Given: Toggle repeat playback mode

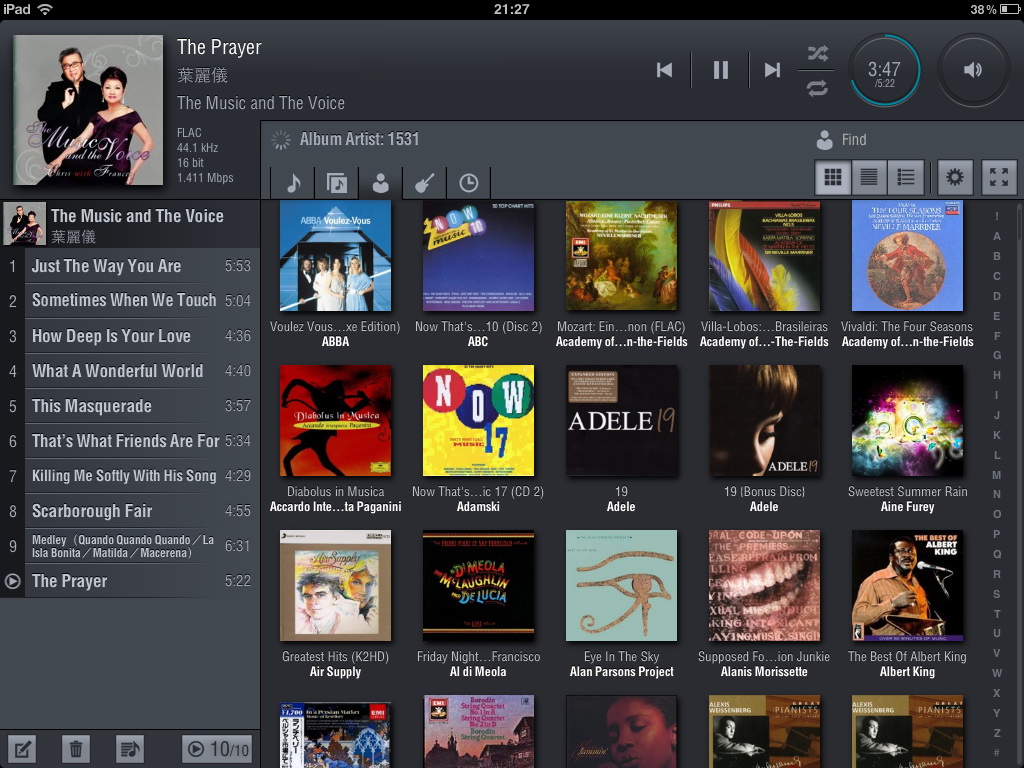Looking at the screenshot, I should [817, 88].
